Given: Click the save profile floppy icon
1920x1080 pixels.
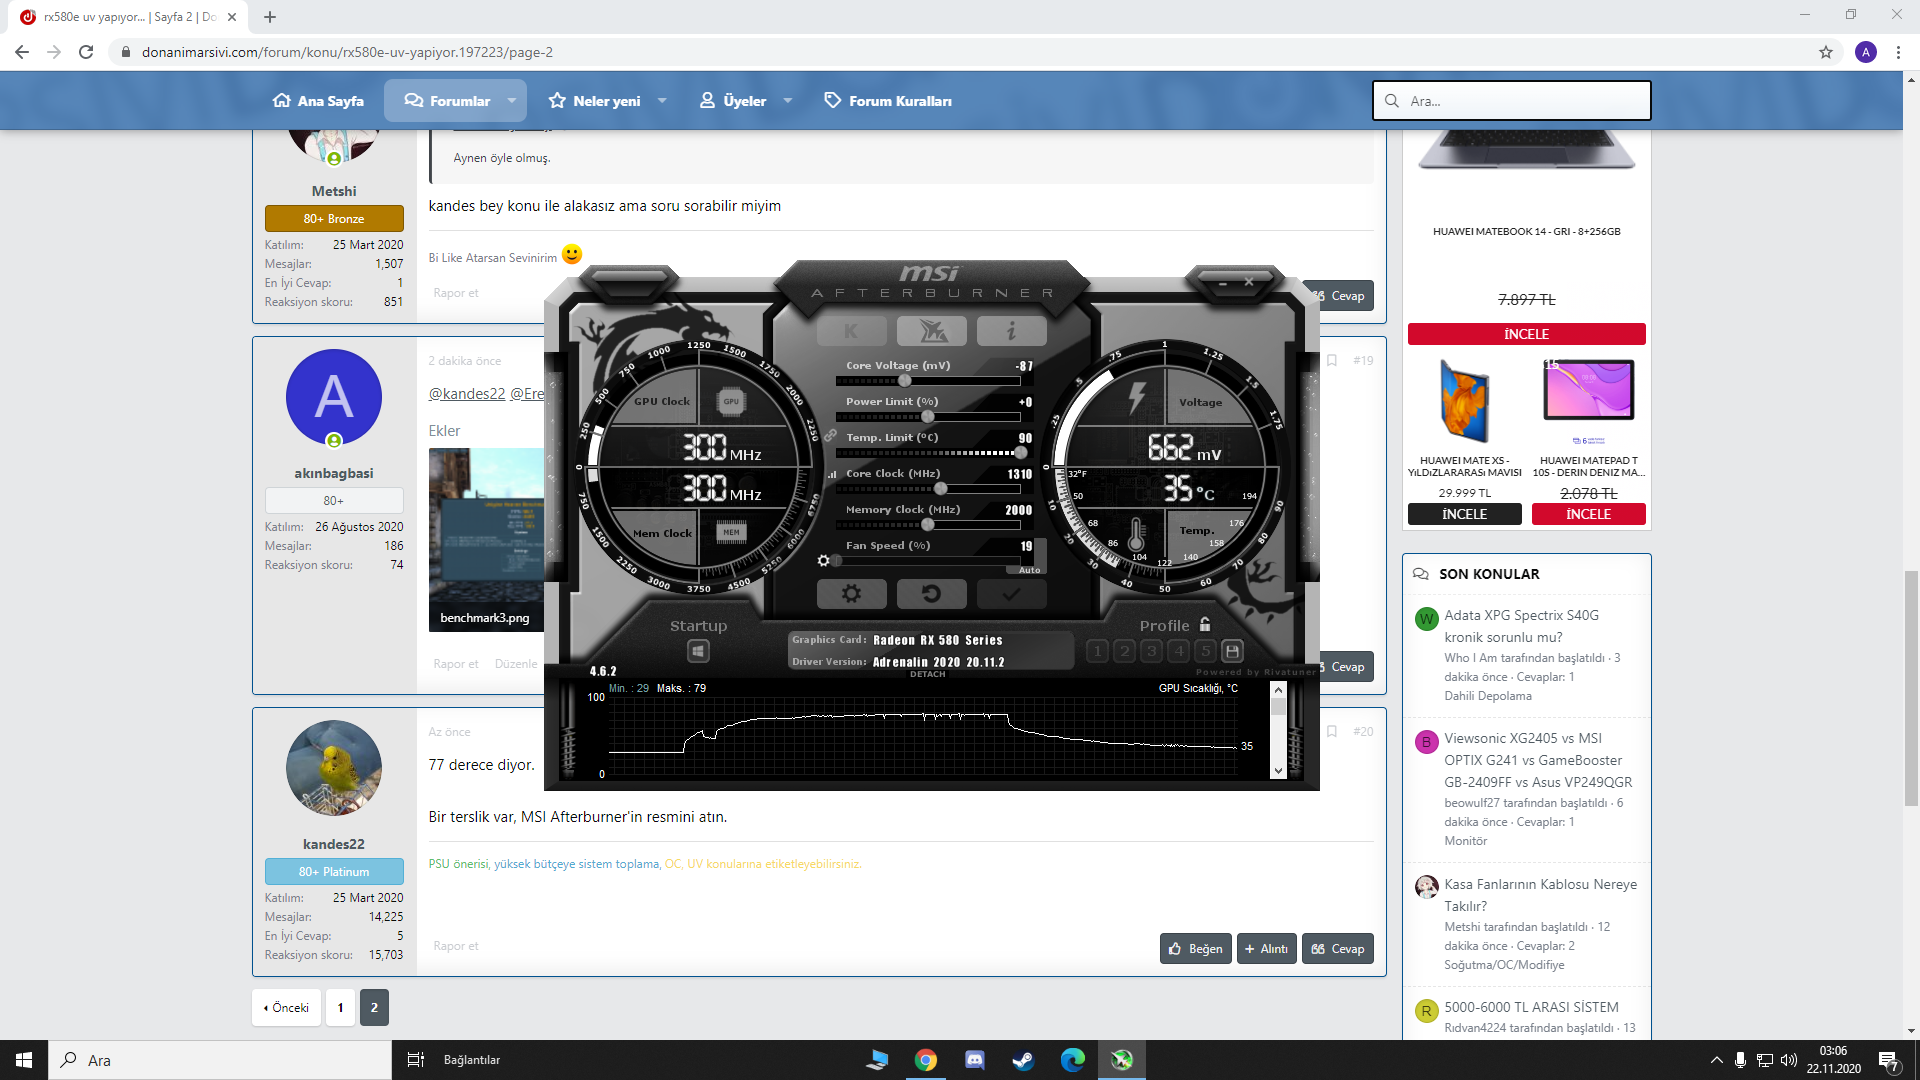Looking at the screenshot, I should (1232, 651).
